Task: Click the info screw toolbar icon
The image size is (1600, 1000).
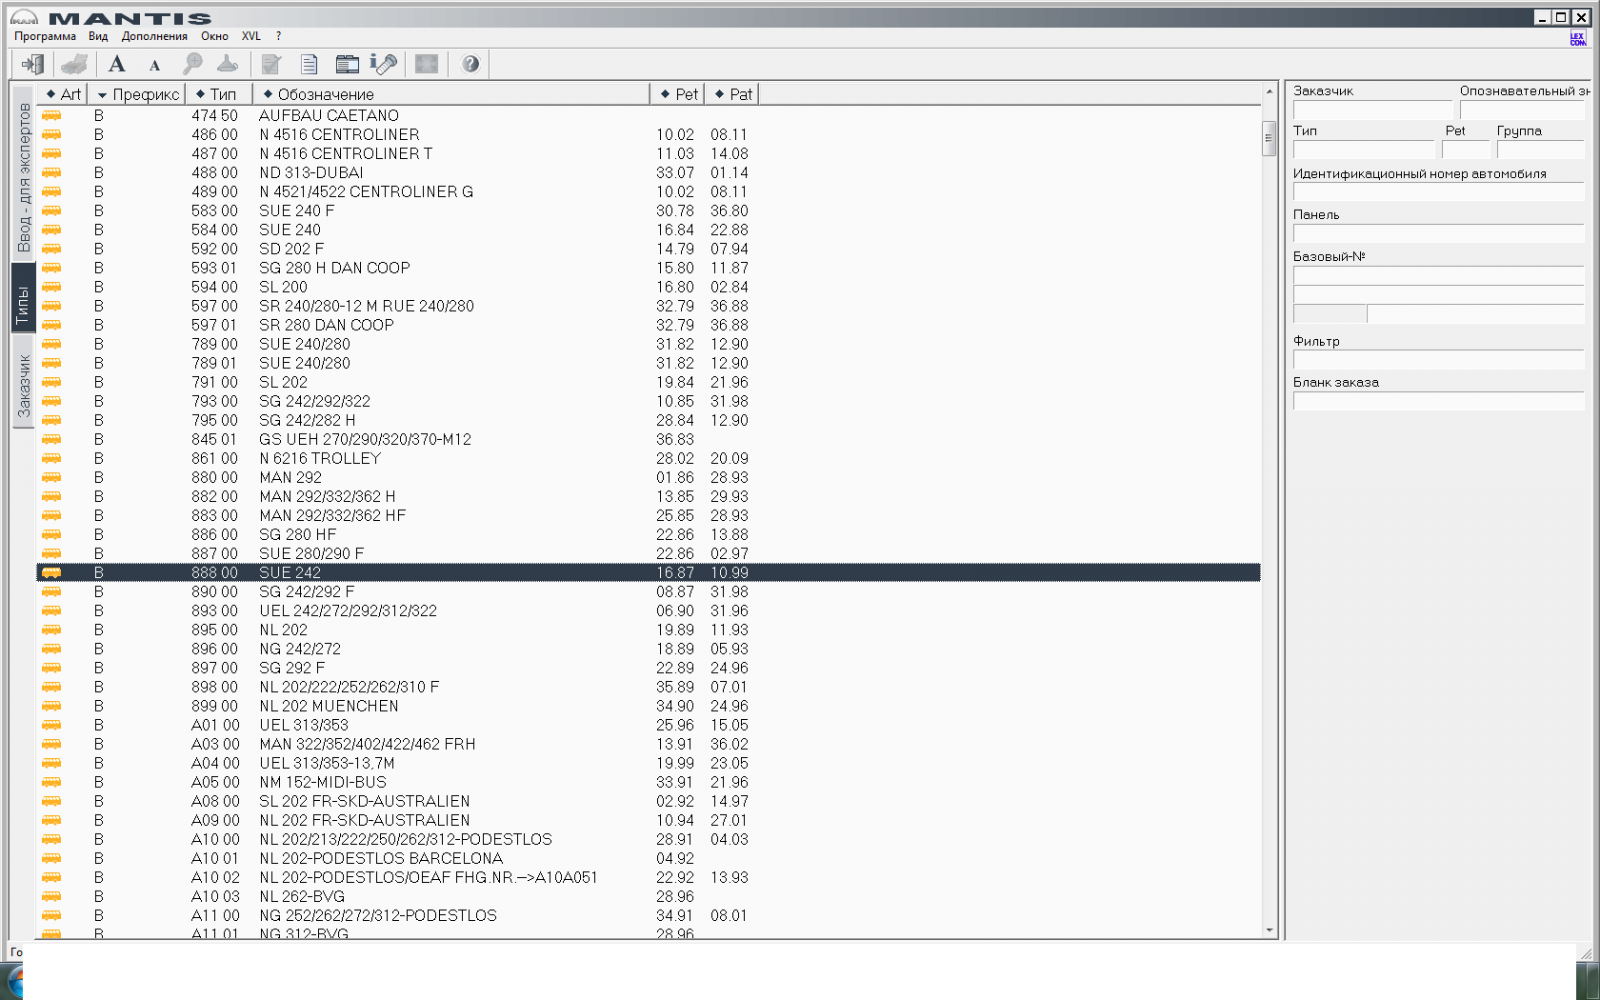Action: 384,64
